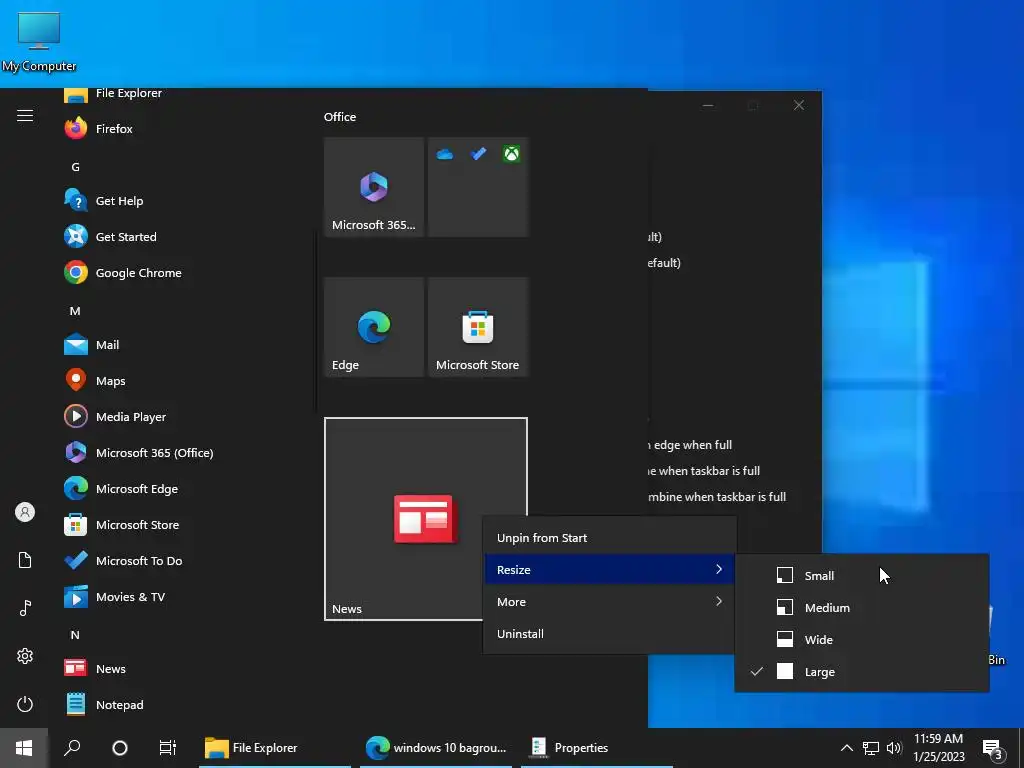Screen dimensions: 1024x768
Task: Open the More submenu entry
Action: click(x=609, y=601)
